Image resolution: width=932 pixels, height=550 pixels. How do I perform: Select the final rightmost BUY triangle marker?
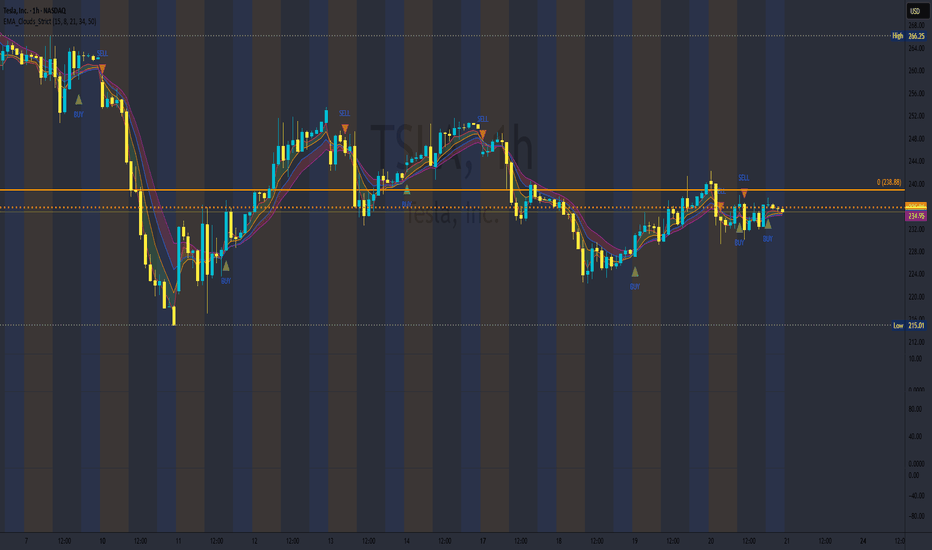click(768, 224)
